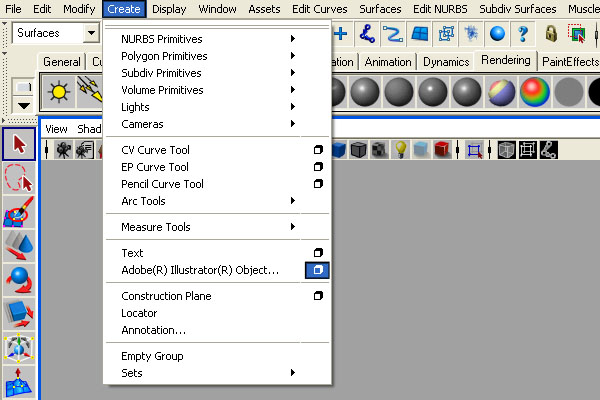600x400 pixels.
Task: Activate the Rotate tool
Action: pos(19,282)
